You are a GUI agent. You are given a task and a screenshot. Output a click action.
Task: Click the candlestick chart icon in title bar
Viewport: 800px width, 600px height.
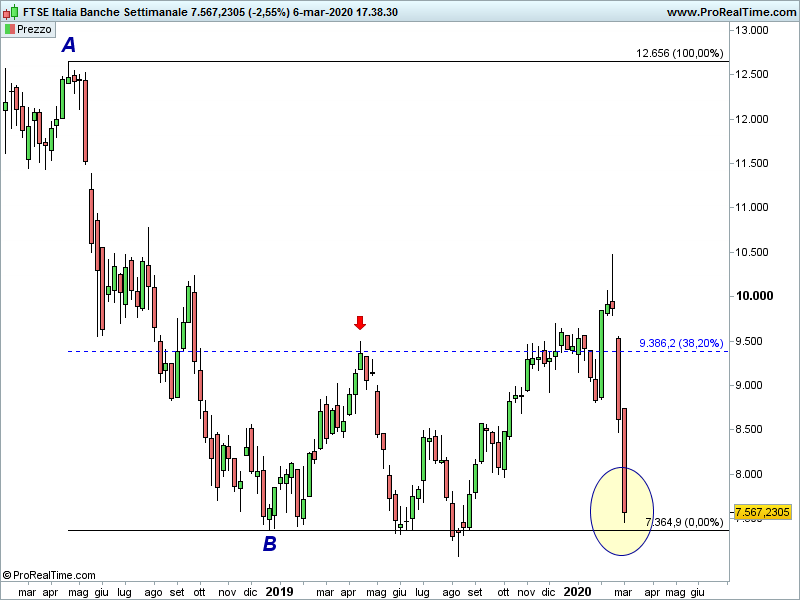pos(11,12)
